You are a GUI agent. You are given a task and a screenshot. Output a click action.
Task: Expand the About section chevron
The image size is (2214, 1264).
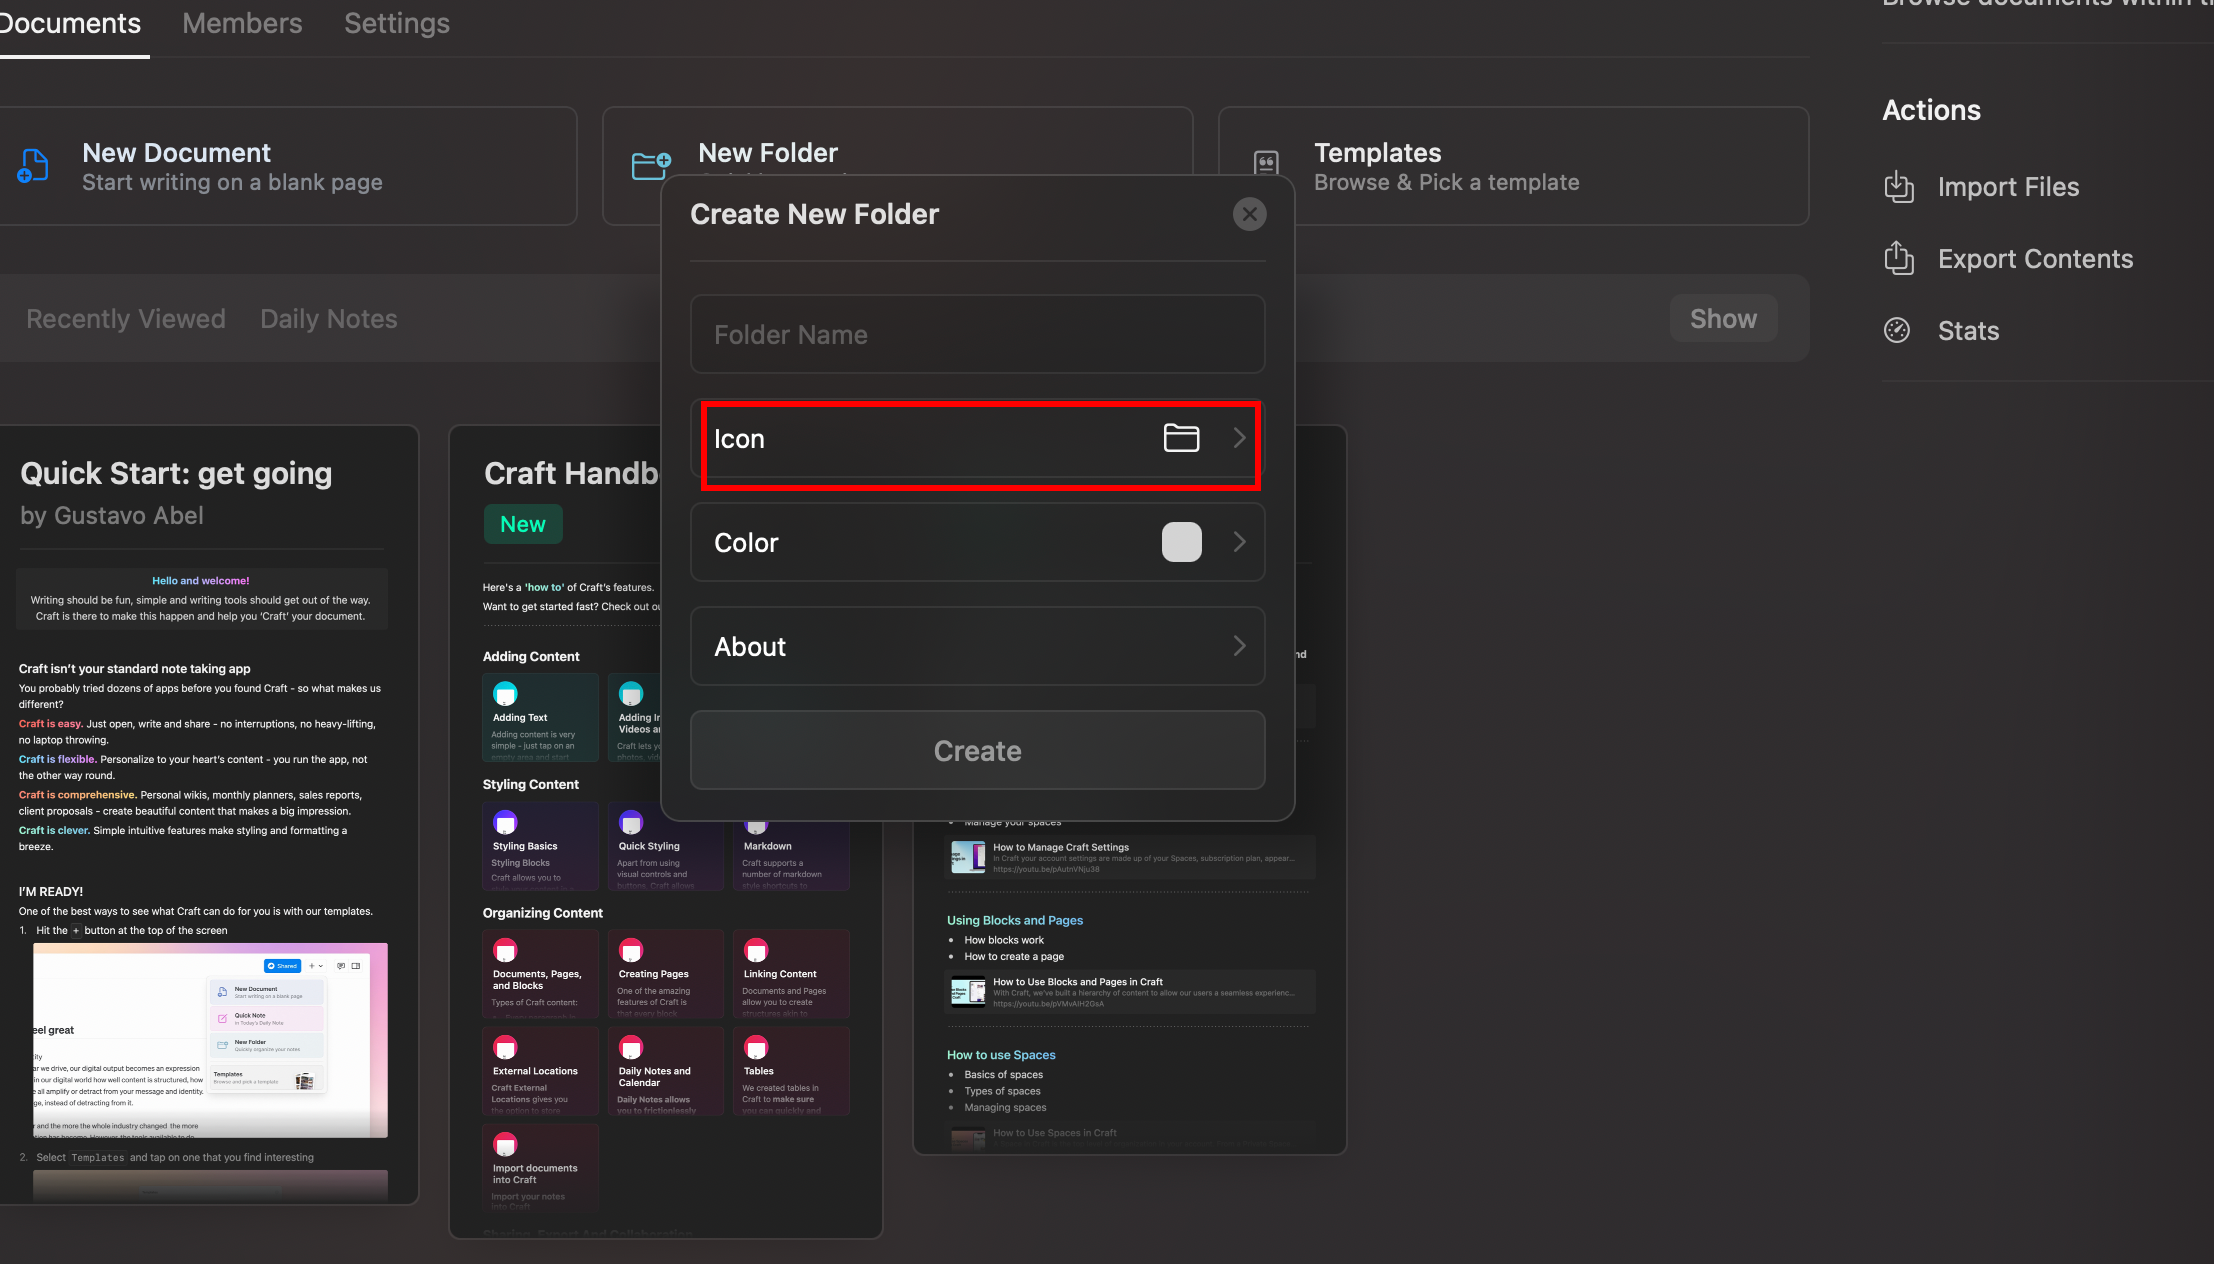(x=1239, y=646)
